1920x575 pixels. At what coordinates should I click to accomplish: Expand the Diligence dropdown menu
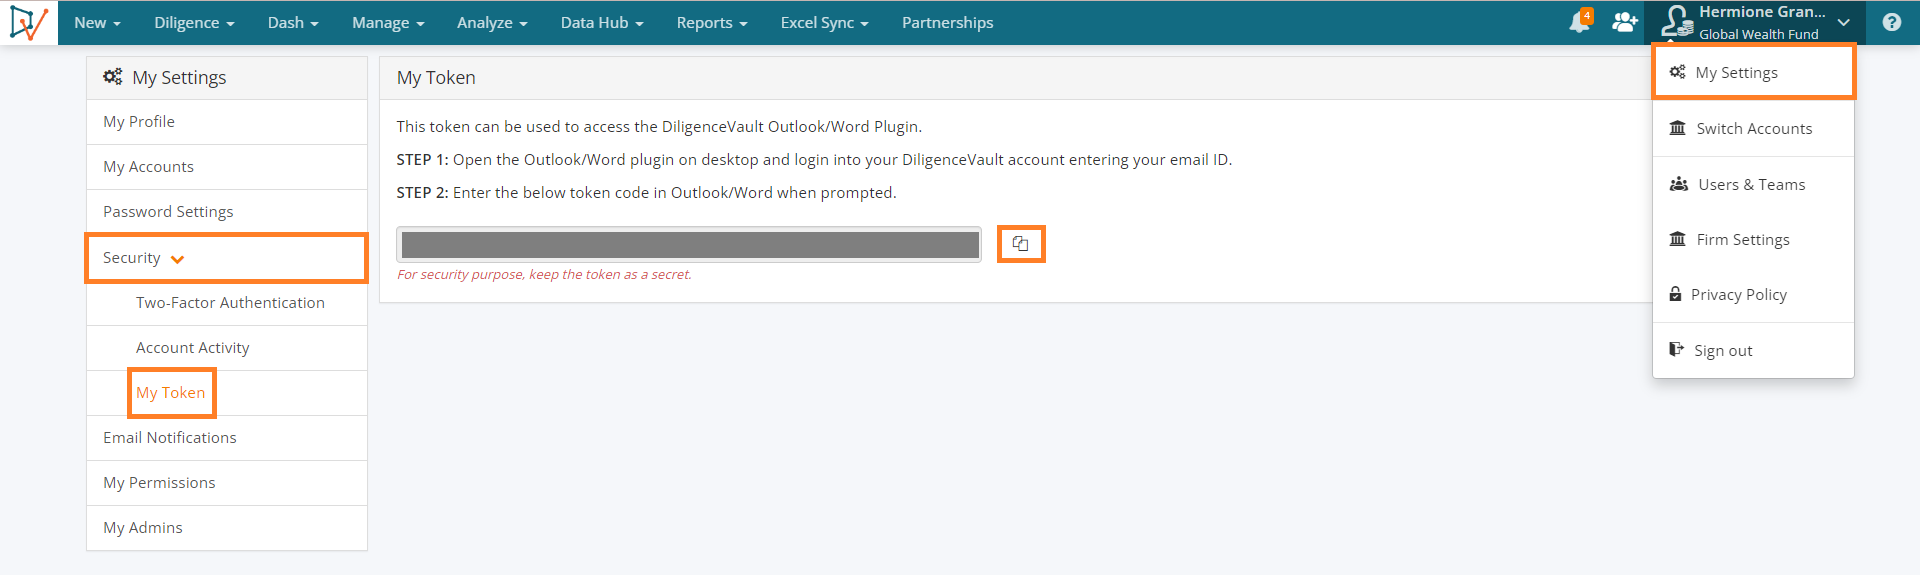(194, 22)
